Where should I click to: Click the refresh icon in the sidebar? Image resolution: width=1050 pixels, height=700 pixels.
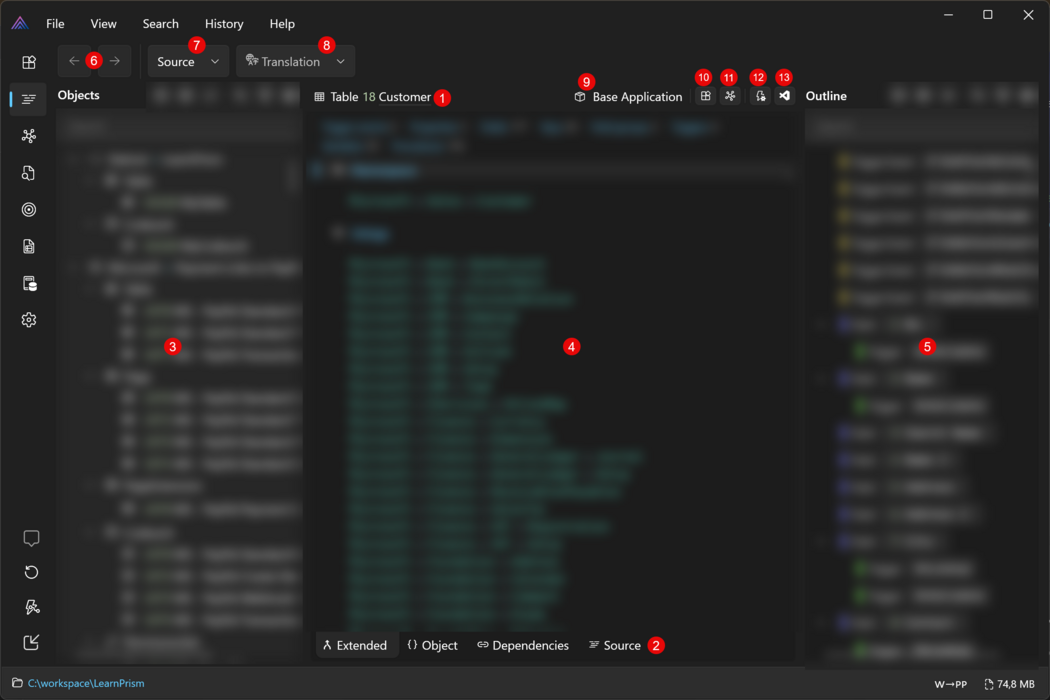tap(31, 572)
